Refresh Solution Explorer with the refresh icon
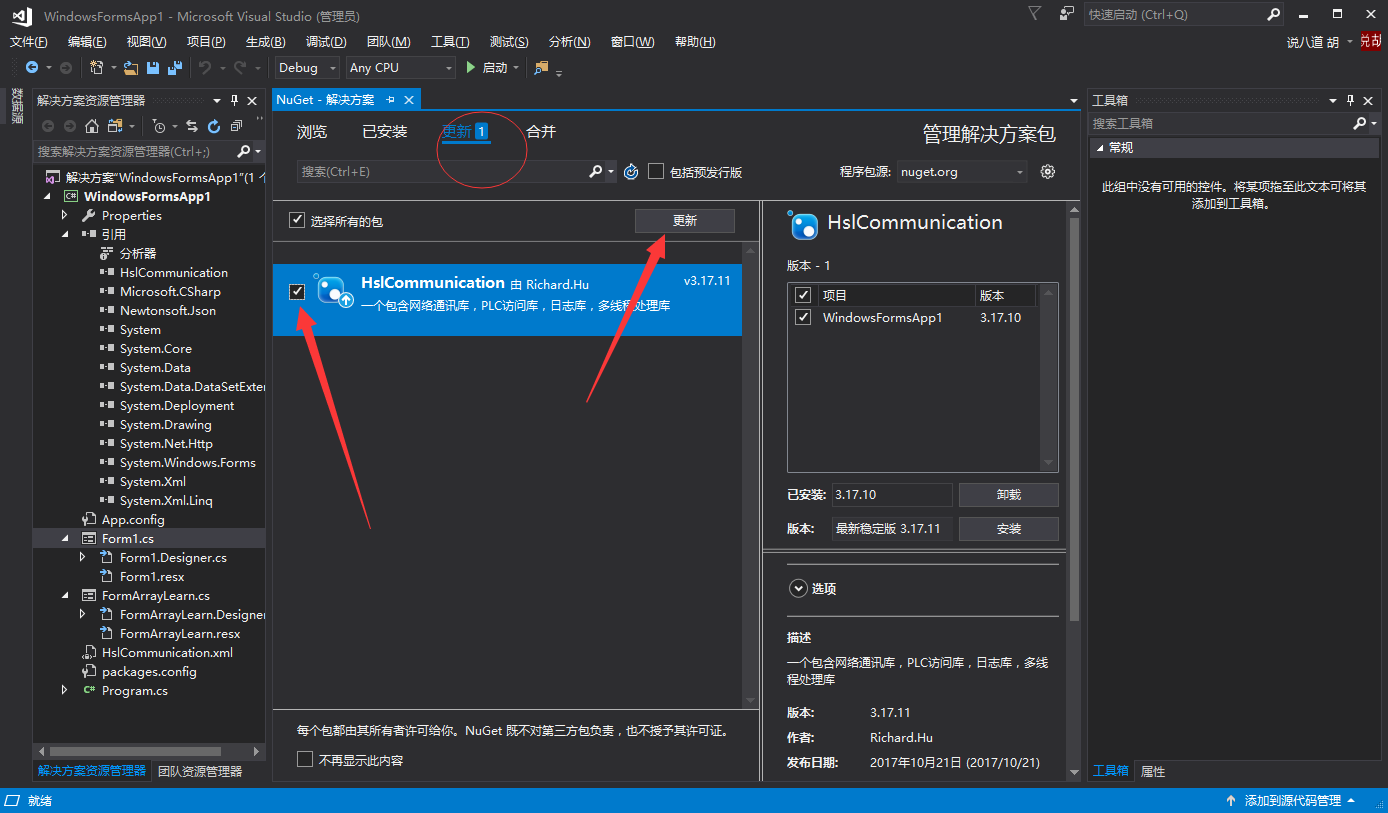Viewport: 1388px width, 813px height. pos(213,126)
